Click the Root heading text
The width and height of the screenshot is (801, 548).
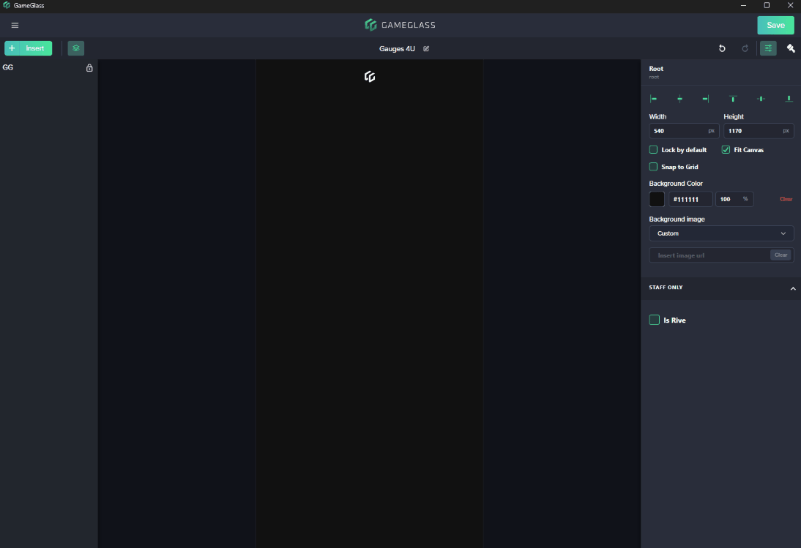tap(656, 68)
